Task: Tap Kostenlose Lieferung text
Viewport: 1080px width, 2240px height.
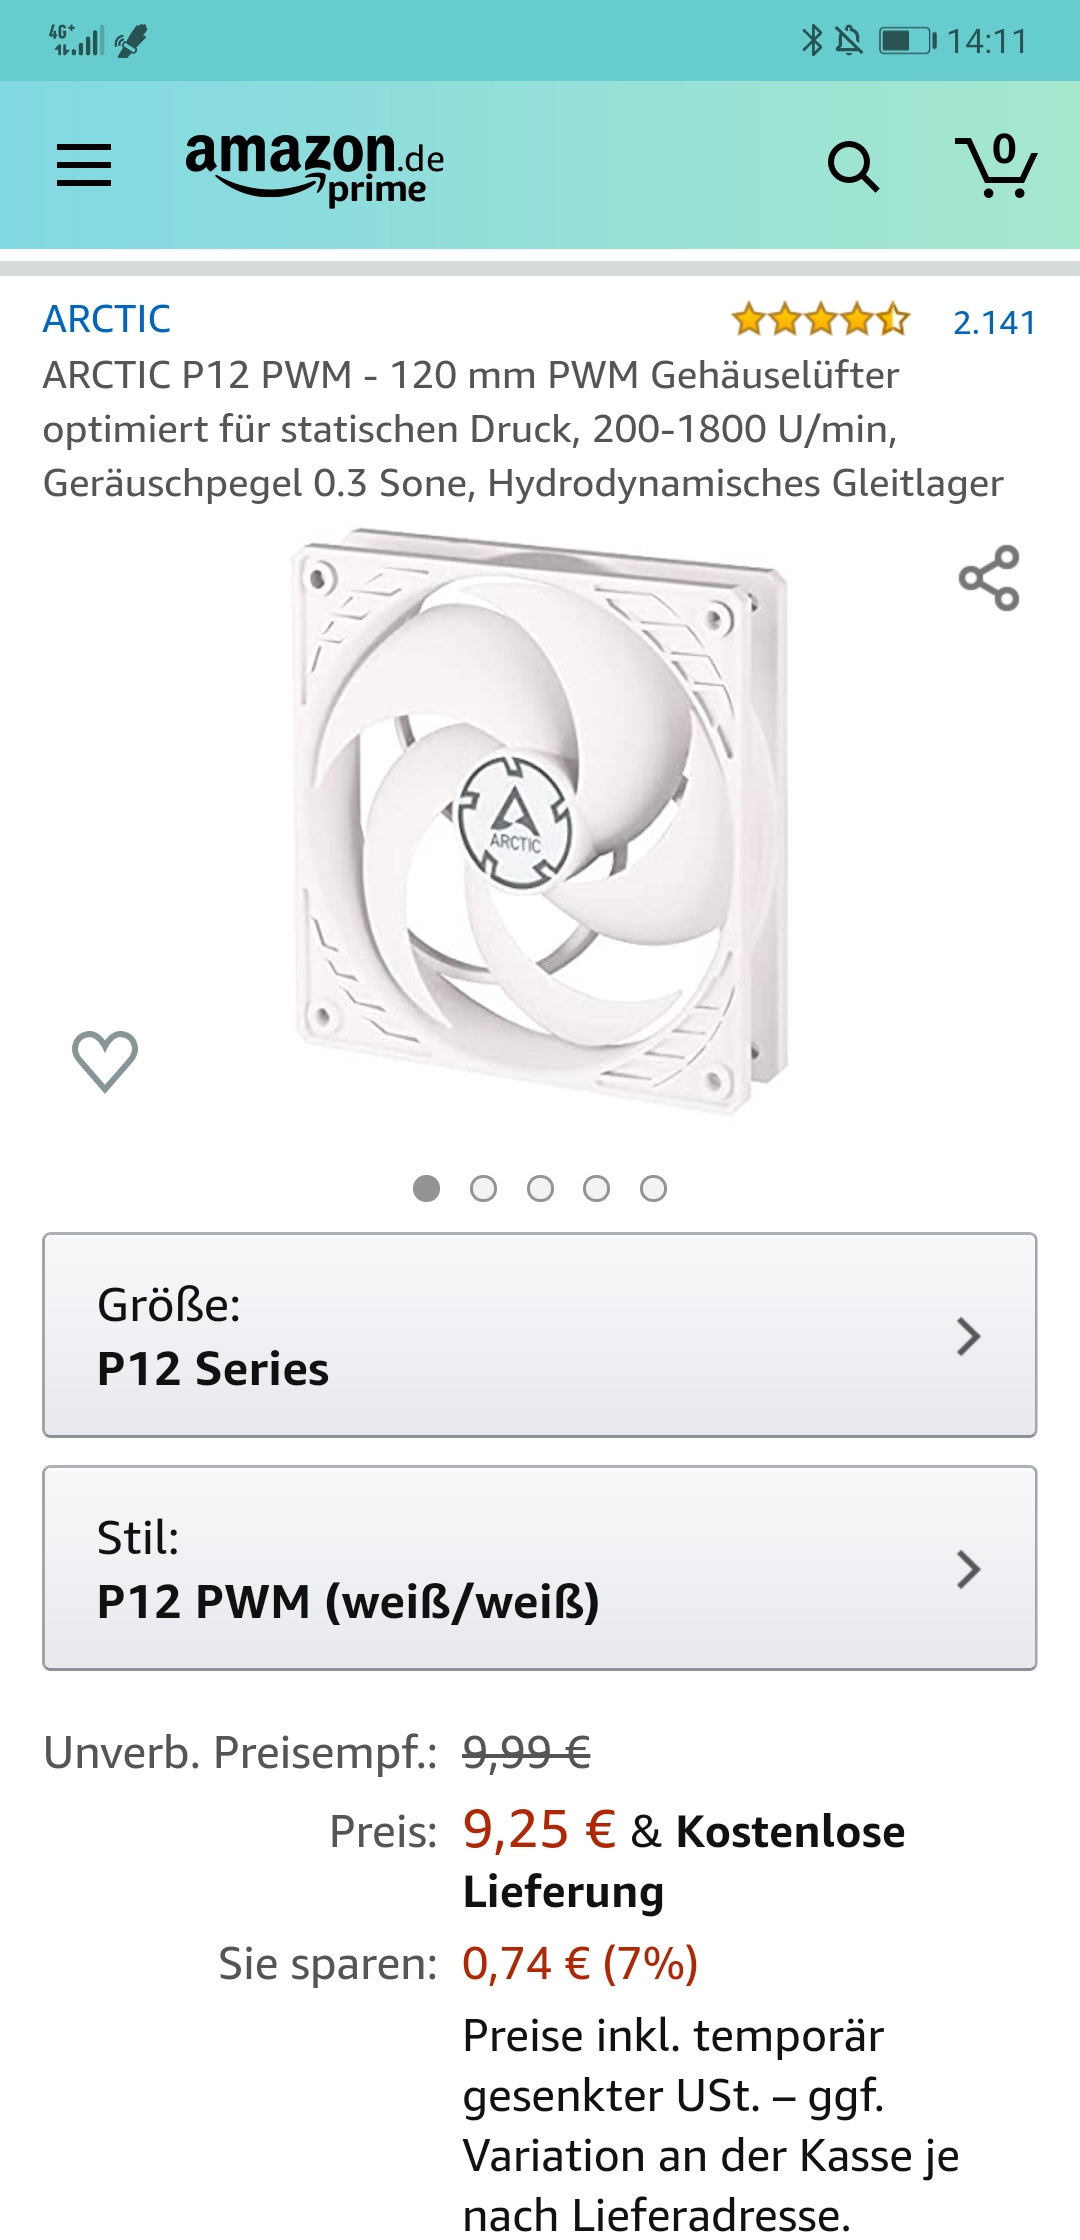Action: coord(684,1861)
